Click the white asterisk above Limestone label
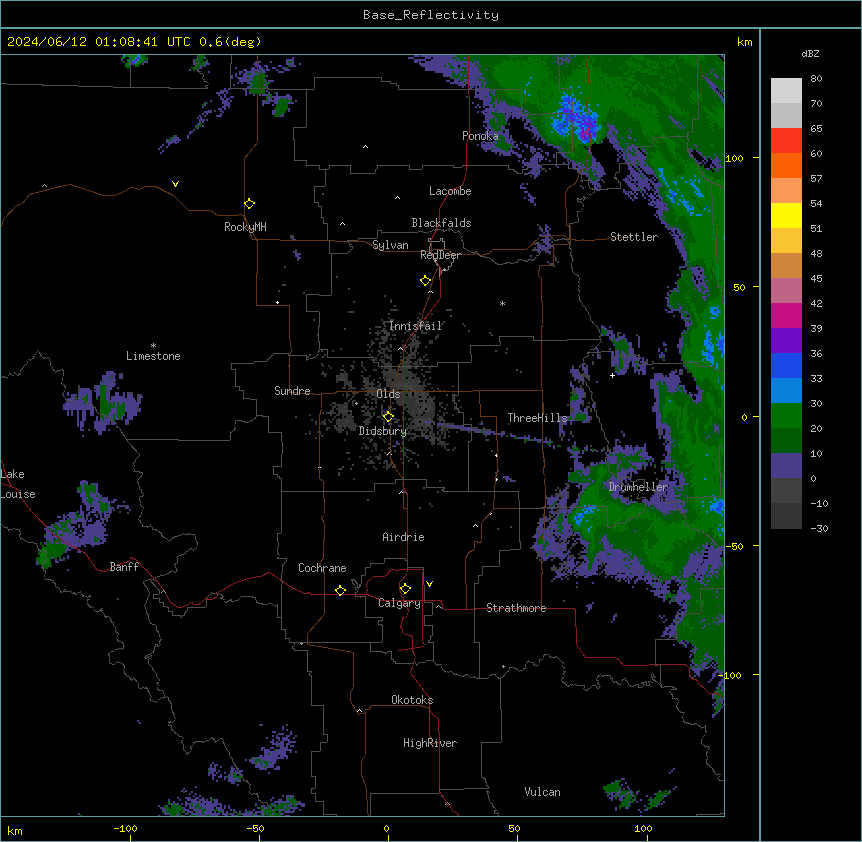Image resolution: width=862 pixels, height=842 pixels. pyautogui.click(x=153, y=346)
